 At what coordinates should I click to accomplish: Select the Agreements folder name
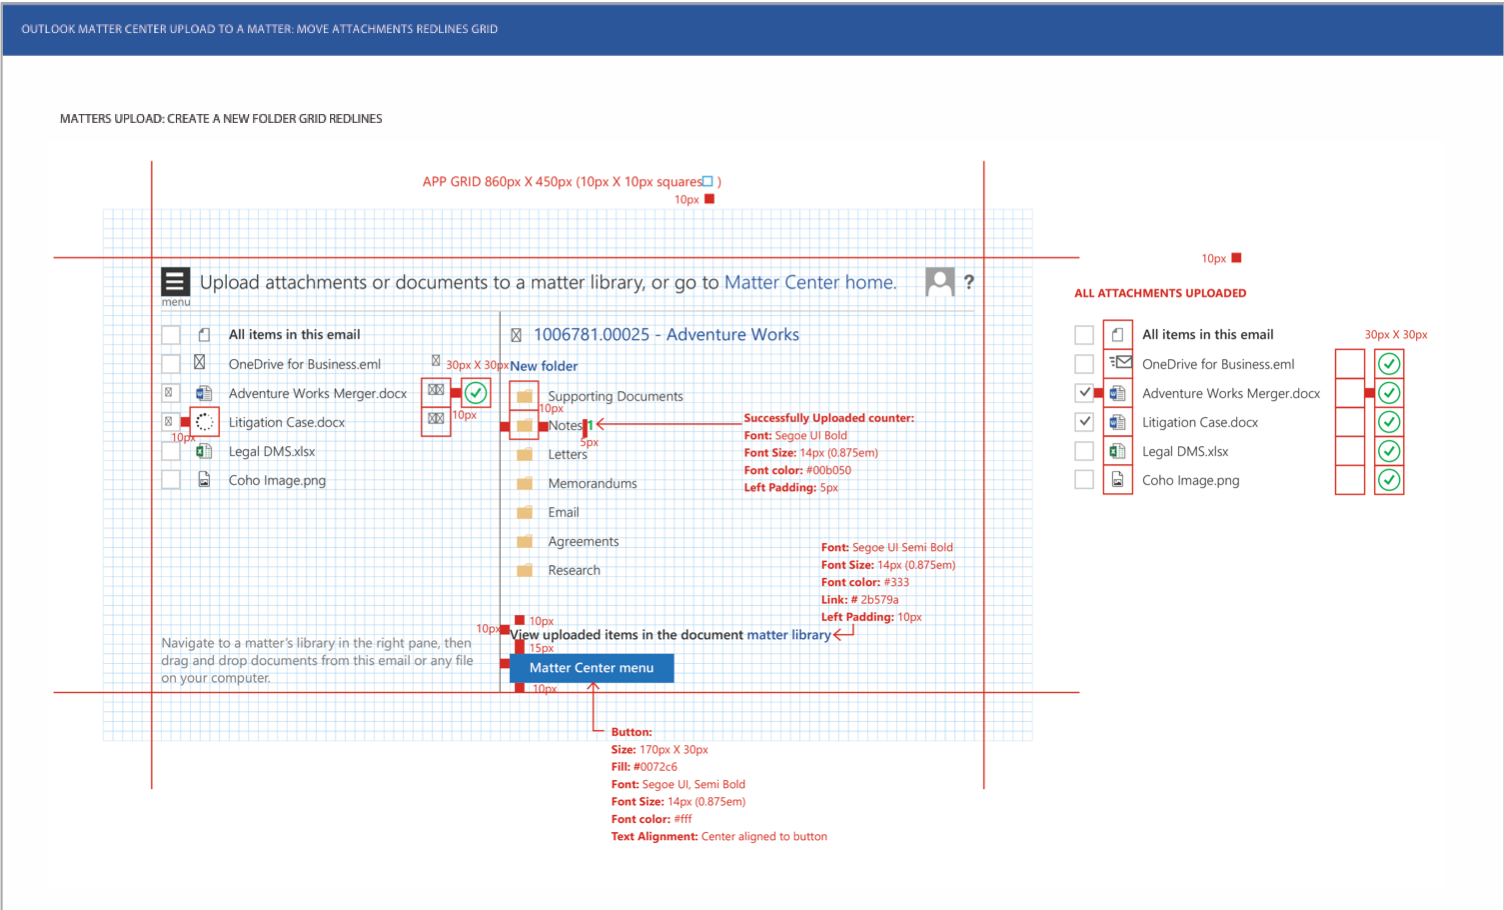pyautogui.click(x=583, y=541)
